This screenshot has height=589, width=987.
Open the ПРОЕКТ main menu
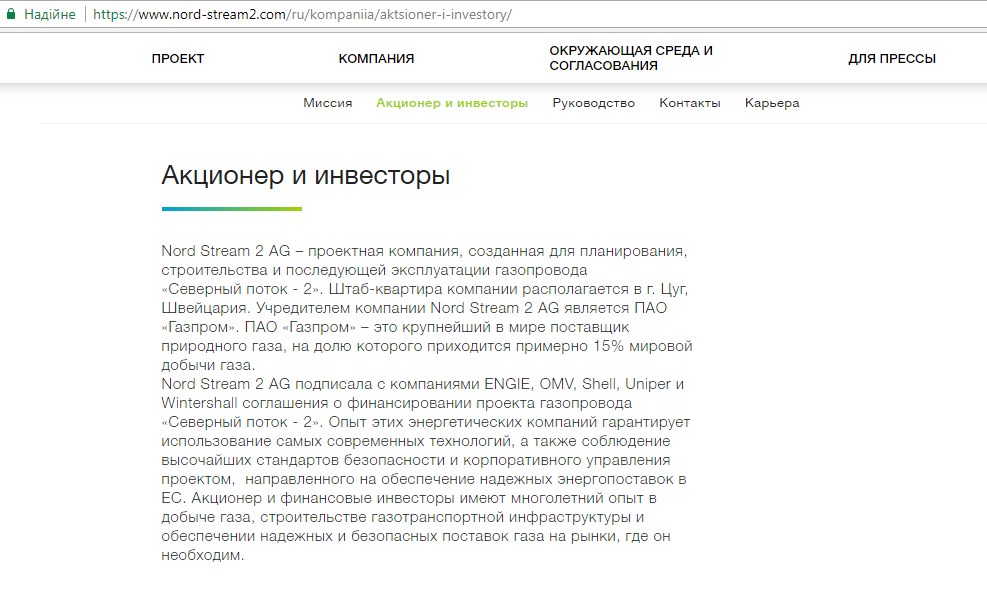178,59
